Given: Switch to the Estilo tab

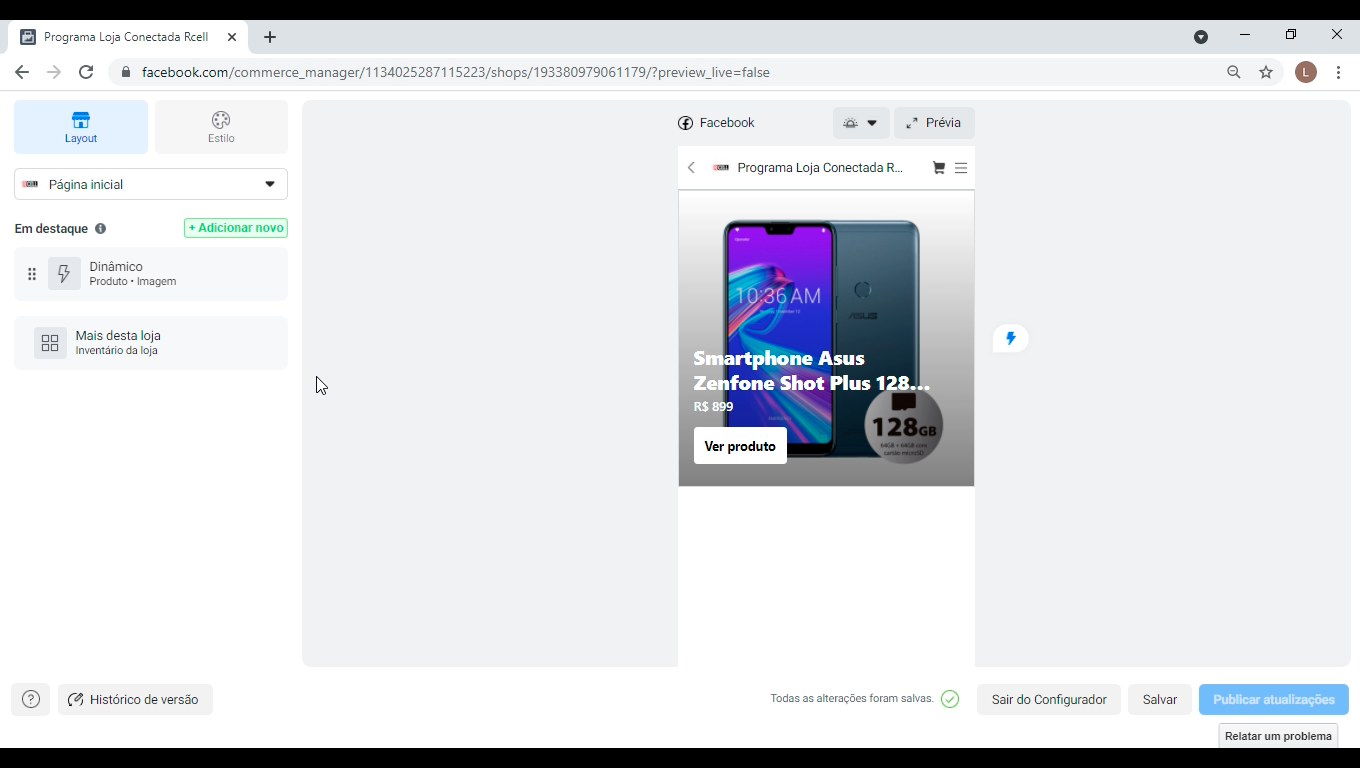Looking at the screenshot, I should click(221, 127).
